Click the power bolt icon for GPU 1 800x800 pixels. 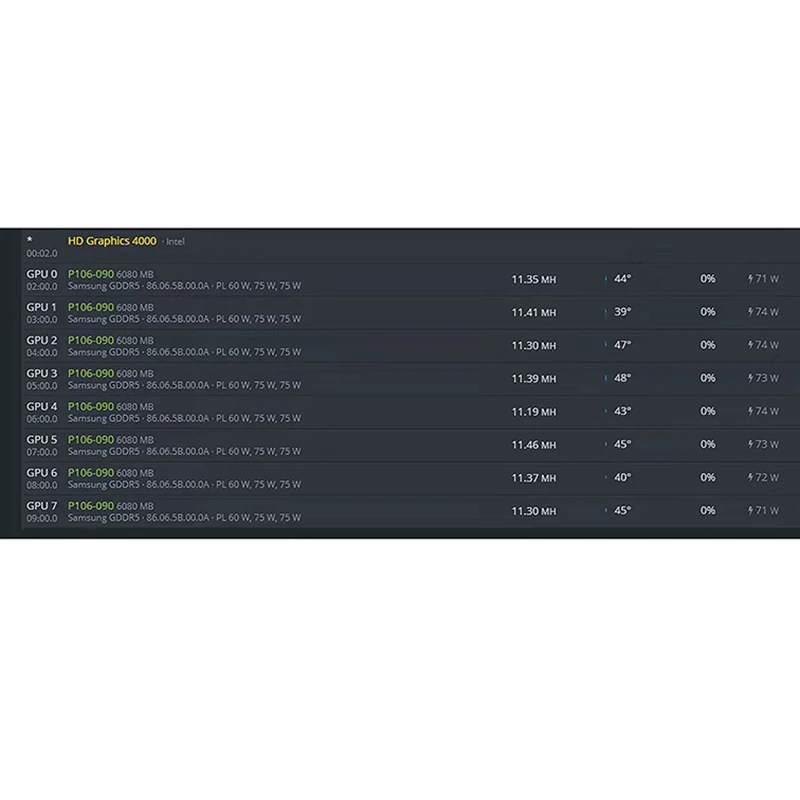(x=751, y=312)
